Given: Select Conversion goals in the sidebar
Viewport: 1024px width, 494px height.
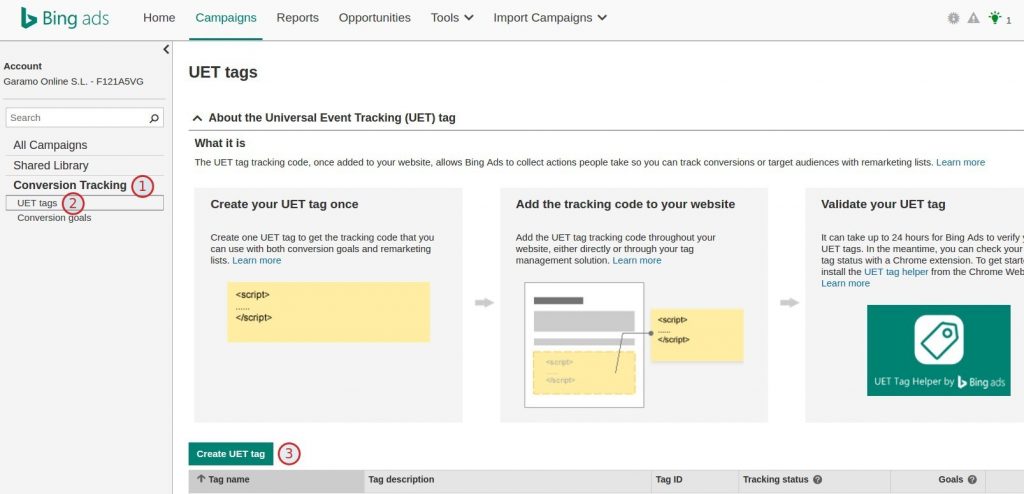Looking at the screenshot, I should tap(54, 218).
